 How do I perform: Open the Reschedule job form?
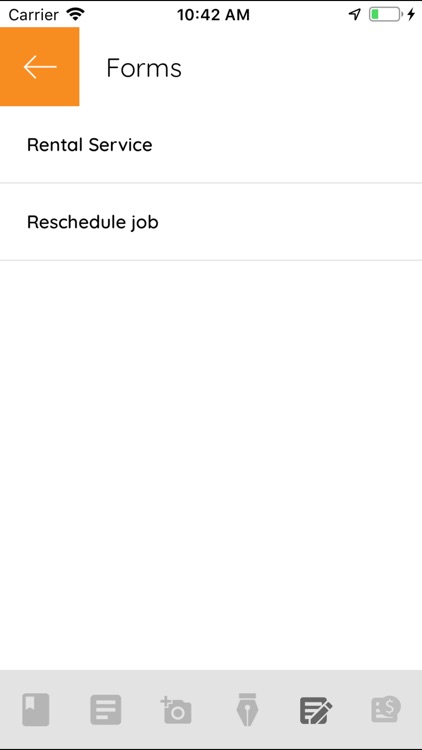tap(92, 222)
